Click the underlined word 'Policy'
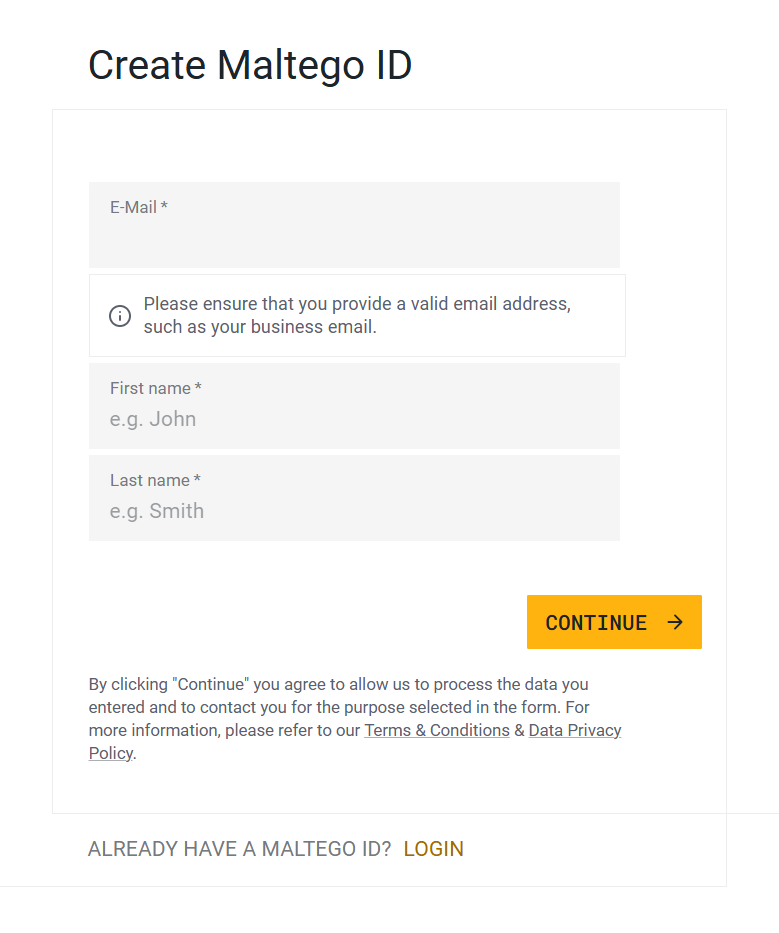This screenshot has height=933, width=779. point(111,753)
